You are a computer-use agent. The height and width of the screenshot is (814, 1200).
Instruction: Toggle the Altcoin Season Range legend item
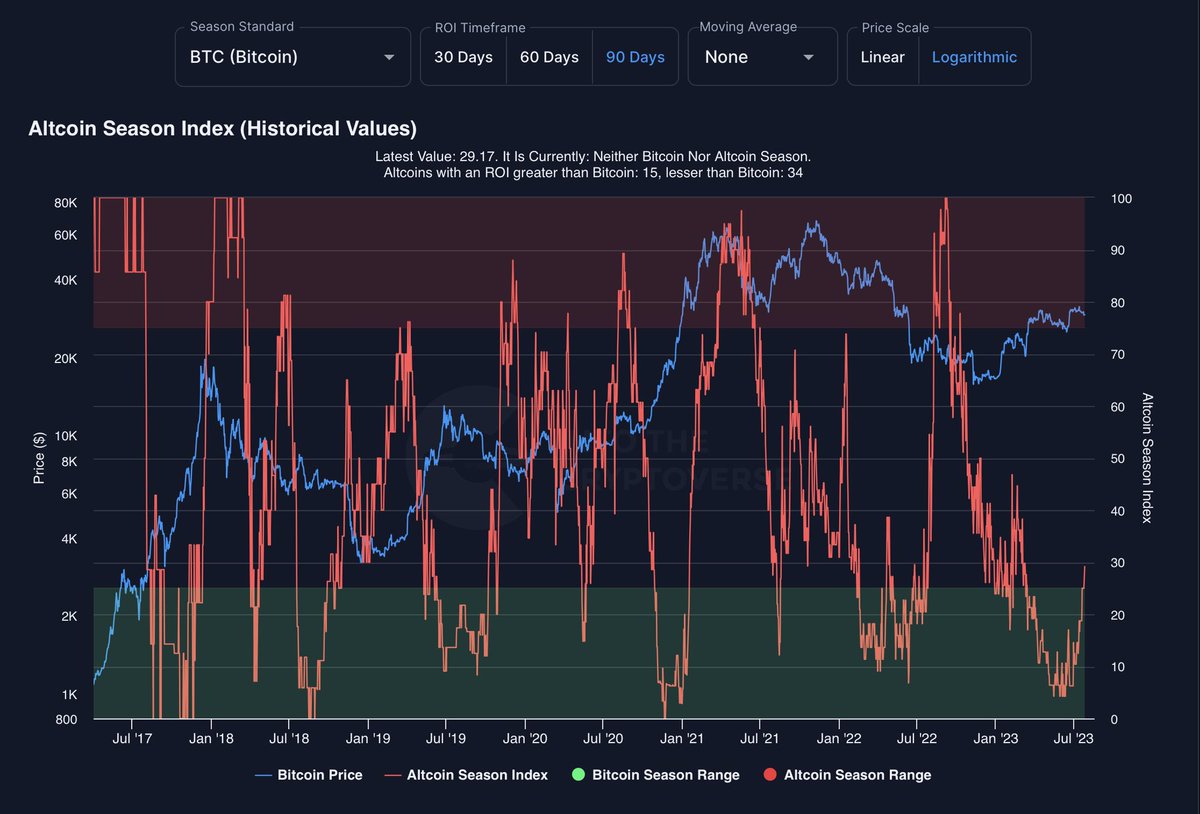846,775
